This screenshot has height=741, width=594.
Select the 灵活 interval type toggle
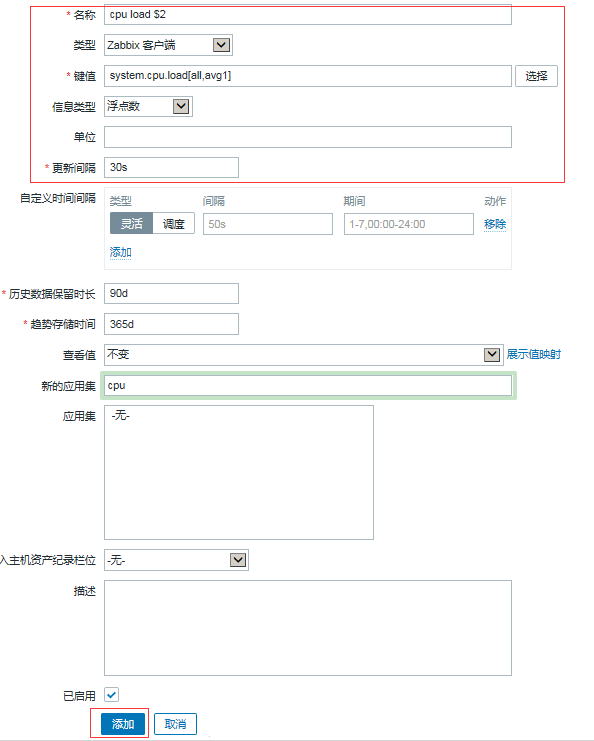coord(131,224)
